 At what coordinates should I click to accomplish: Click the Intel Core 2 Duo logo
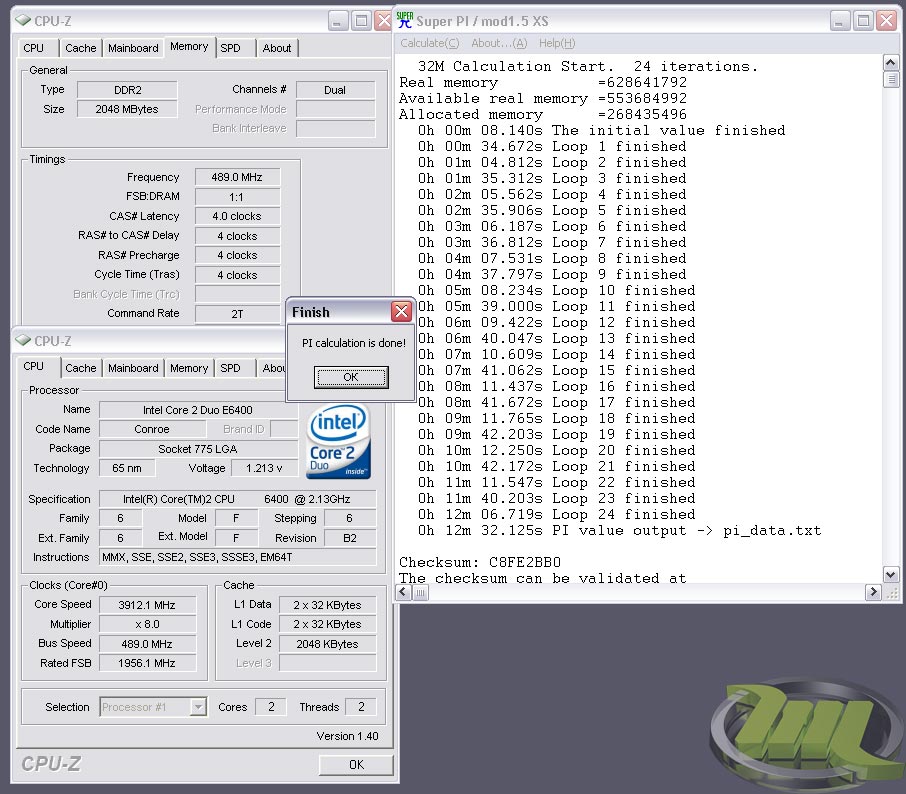[x=339, y=442]
